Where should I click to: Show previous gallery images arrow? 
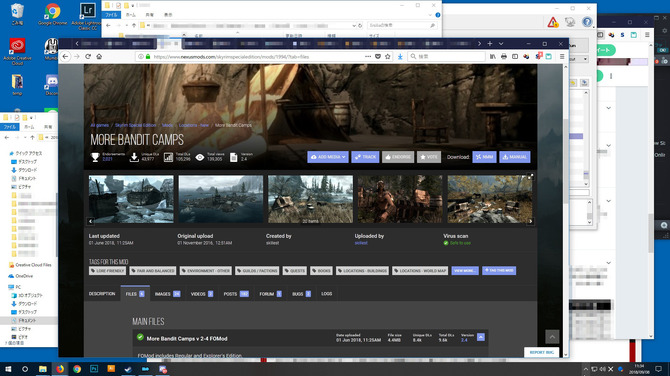pos(91,221)
